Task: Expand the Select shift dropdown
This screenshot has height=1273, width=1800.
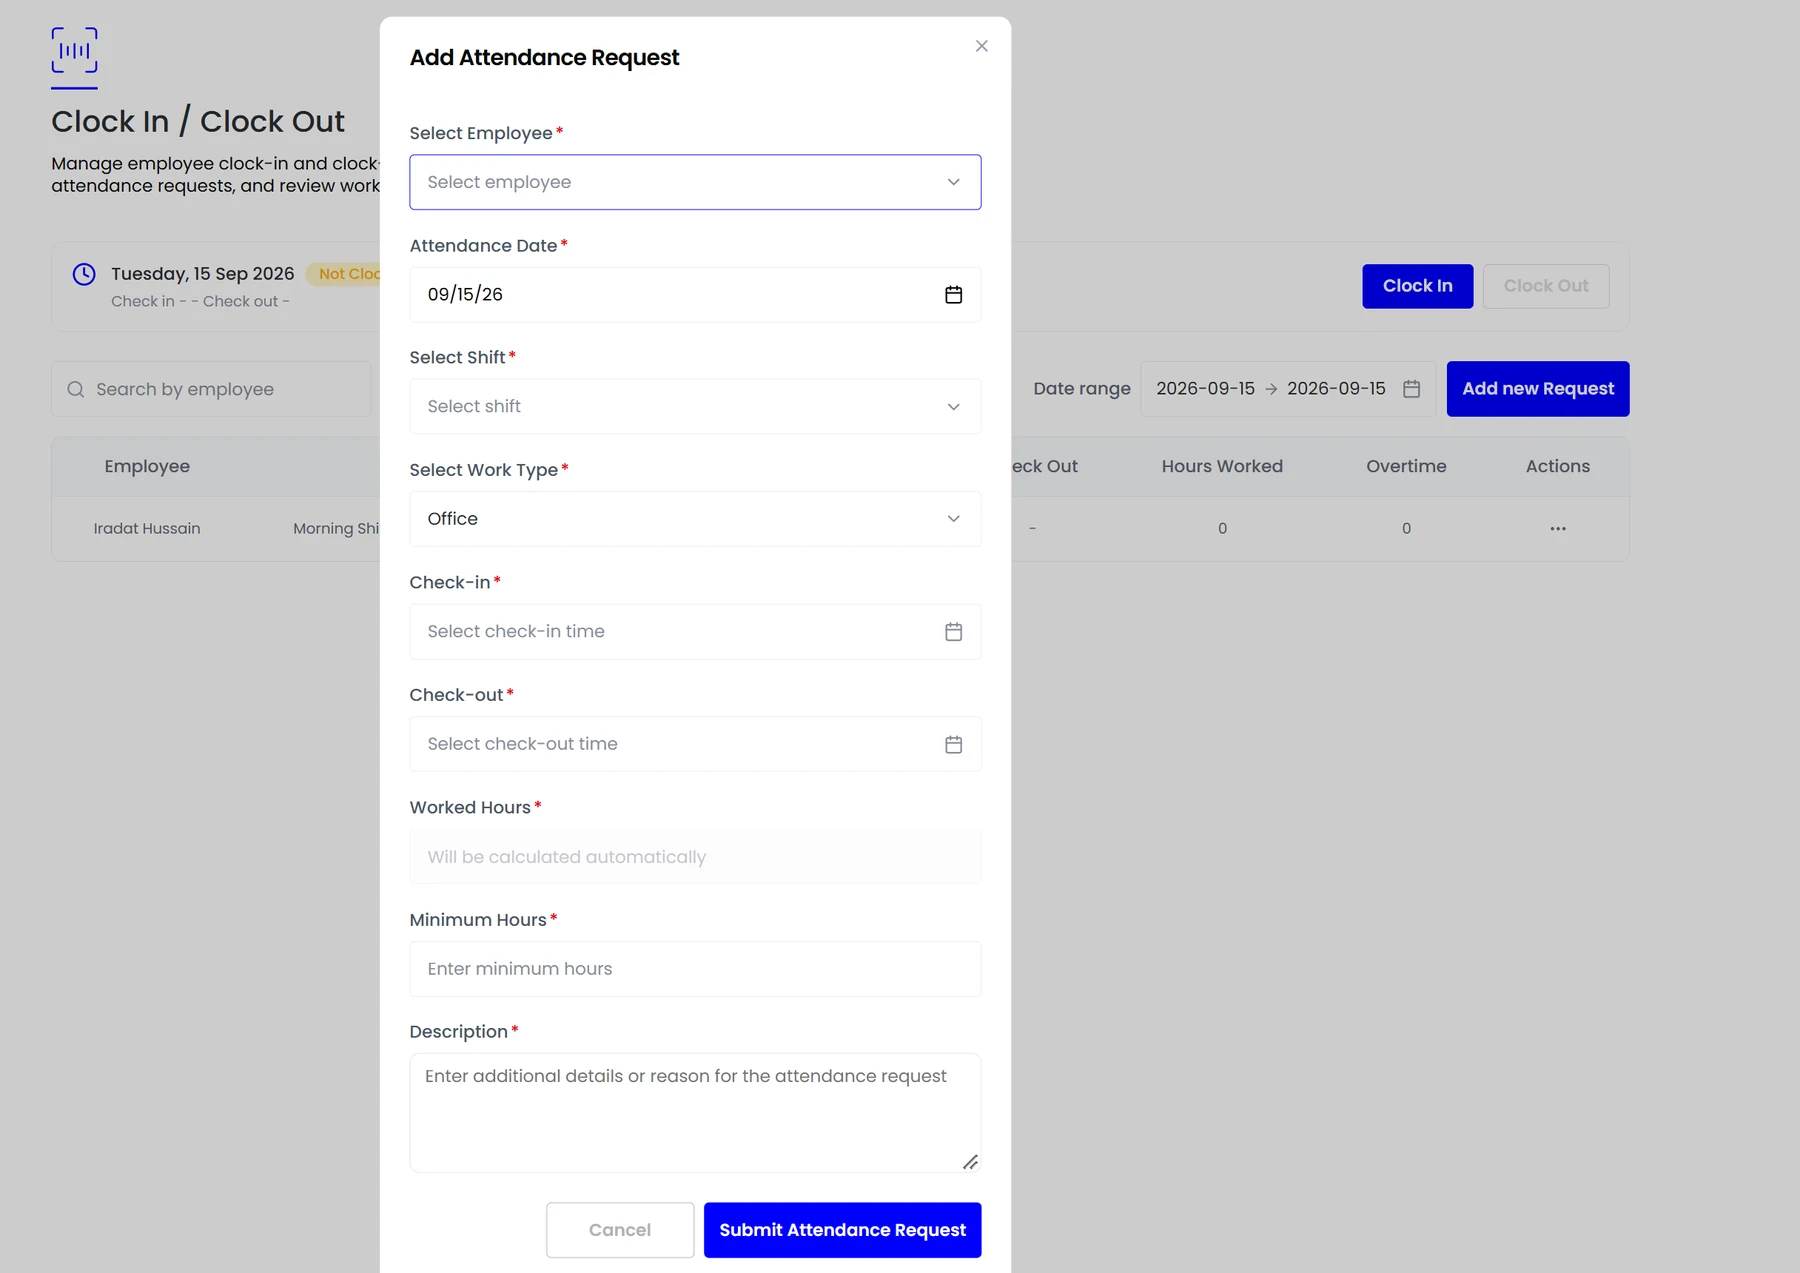Action: coord(695,406)
